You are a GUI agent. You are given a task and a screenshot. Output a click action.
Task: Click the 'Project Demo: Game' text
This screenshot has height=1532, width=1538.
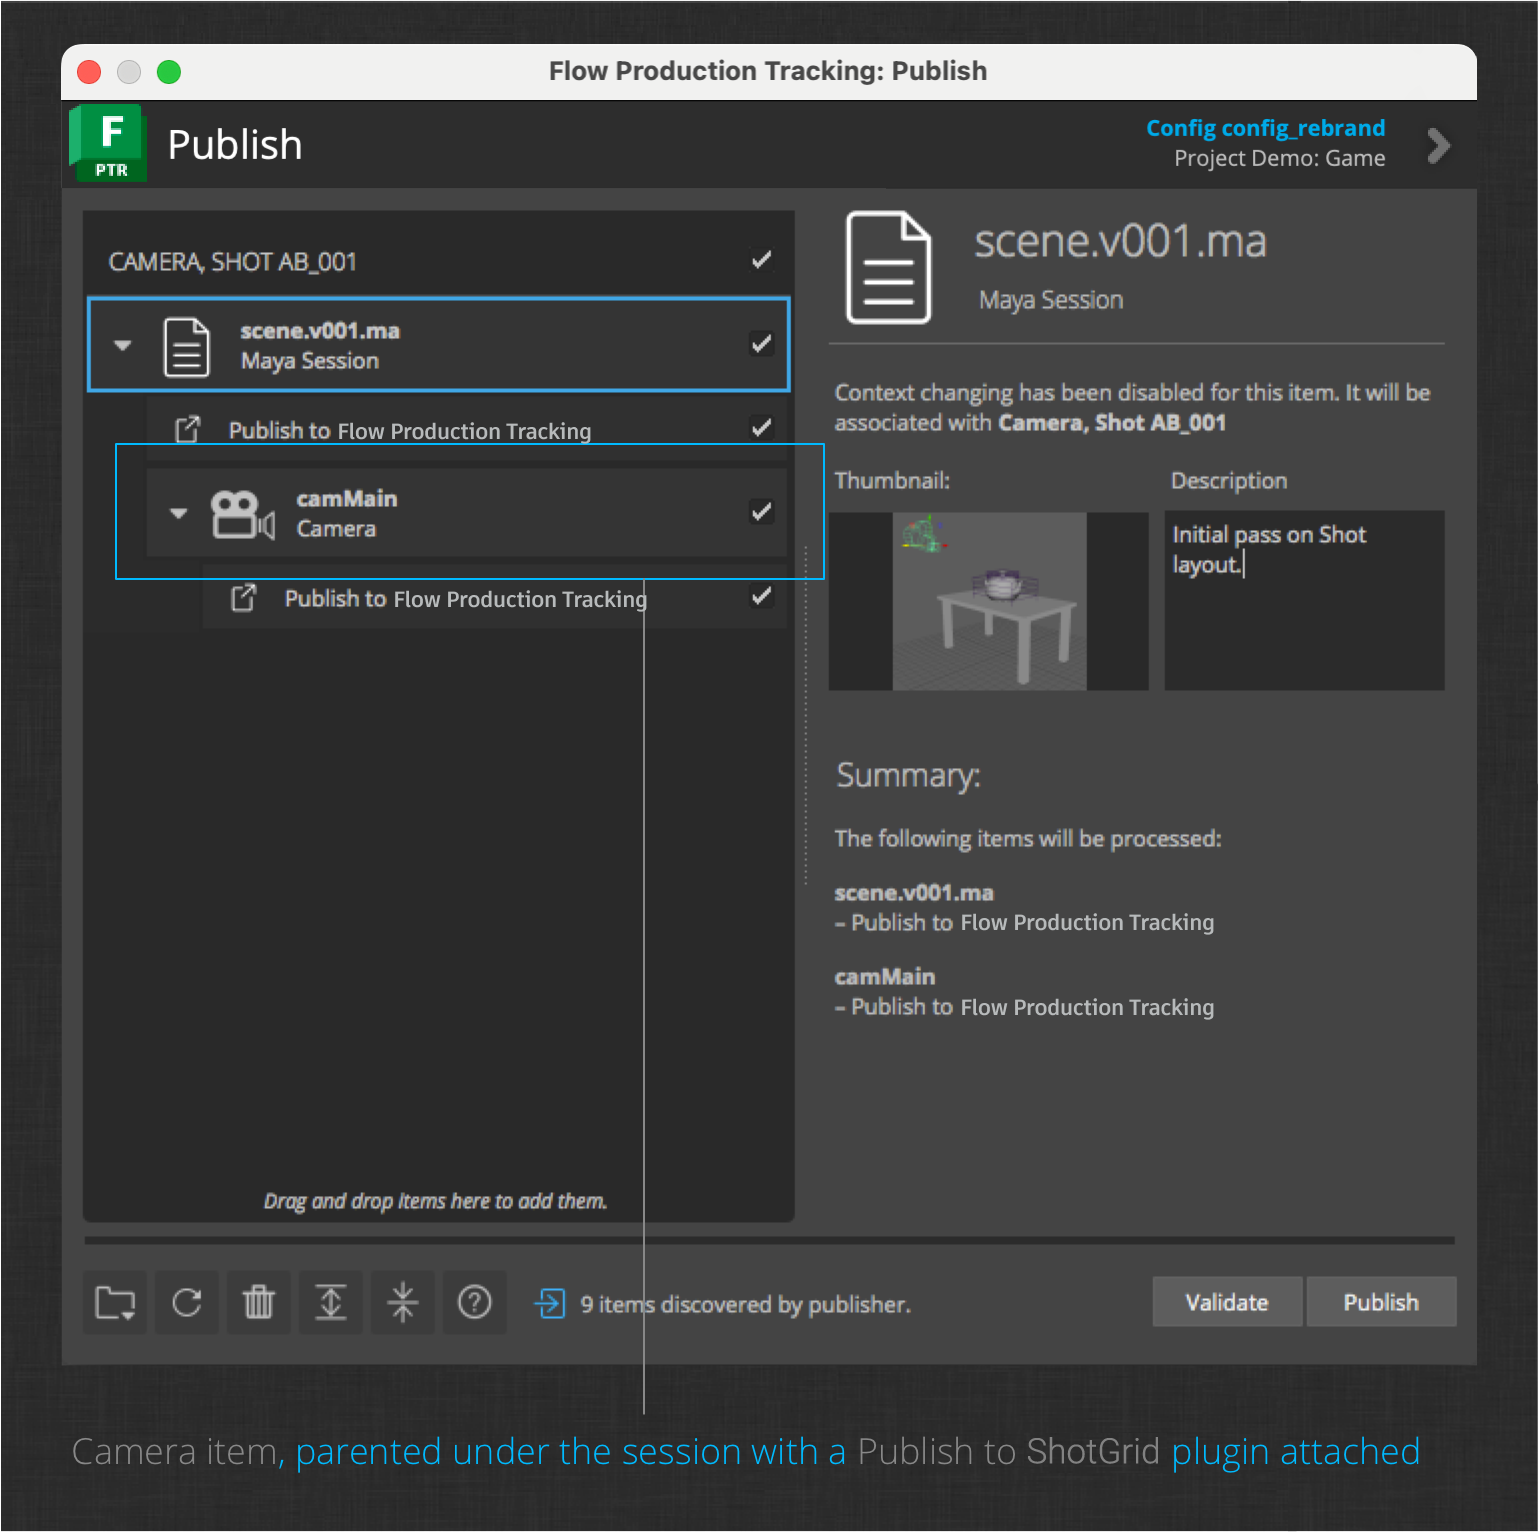[x=1279, y=158]
